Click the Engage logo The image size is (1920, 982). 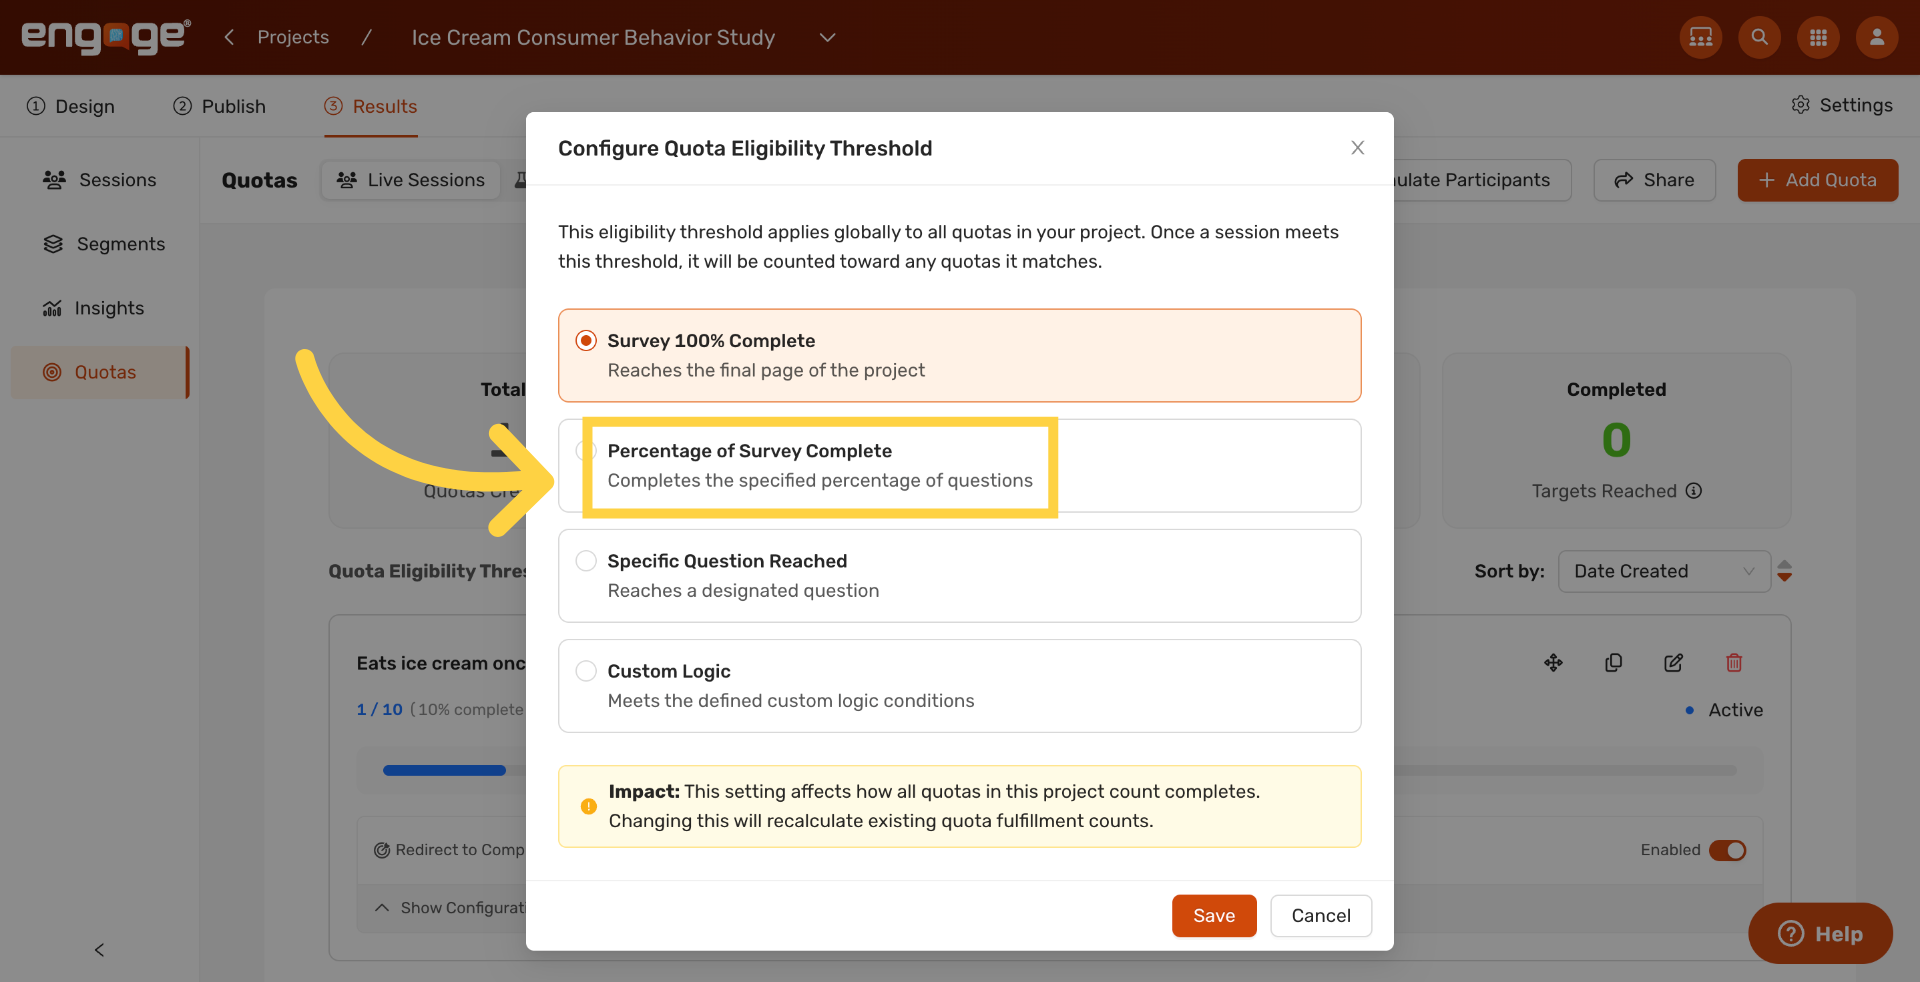point(106,36)
